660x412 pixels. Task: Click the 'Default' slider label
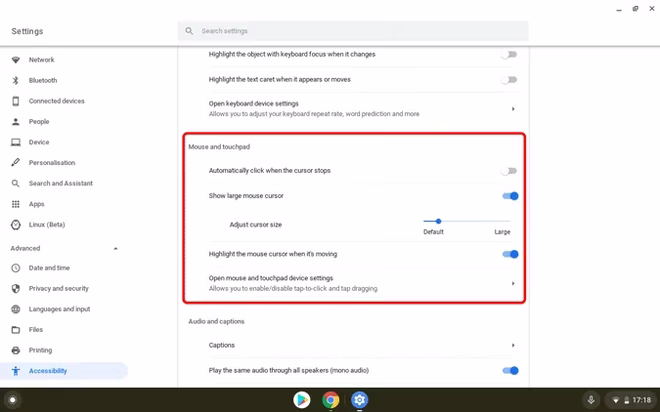click(x=434, y=232)
